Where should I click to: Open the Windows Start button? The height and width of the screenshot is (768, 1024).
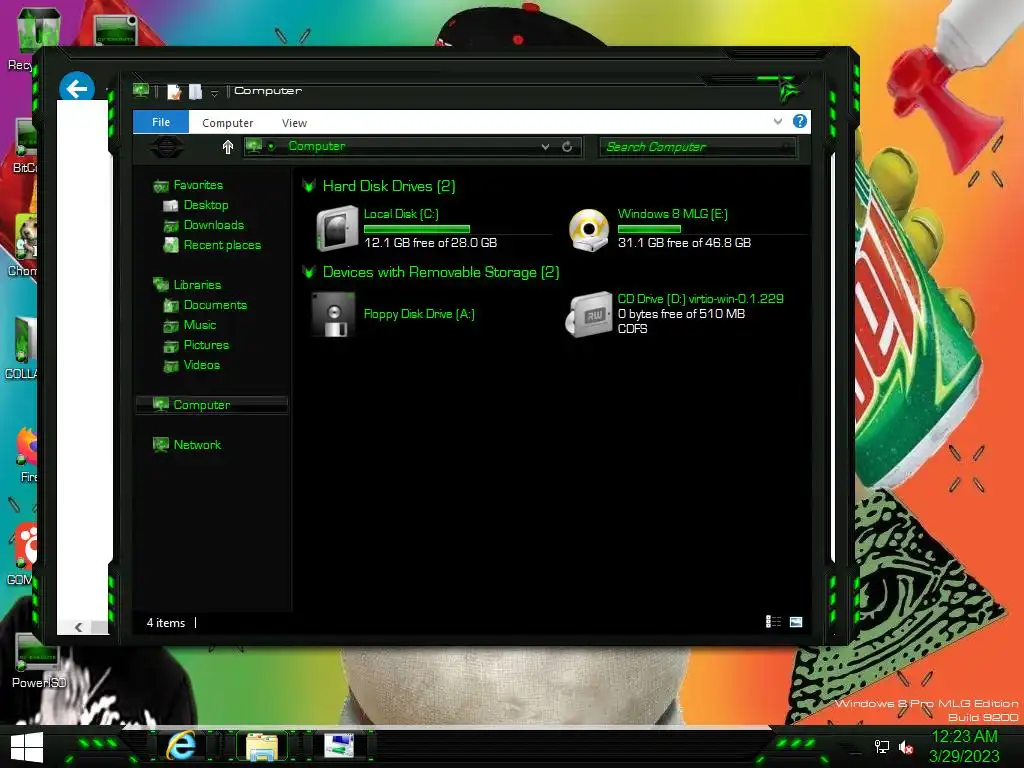[27, 747]
